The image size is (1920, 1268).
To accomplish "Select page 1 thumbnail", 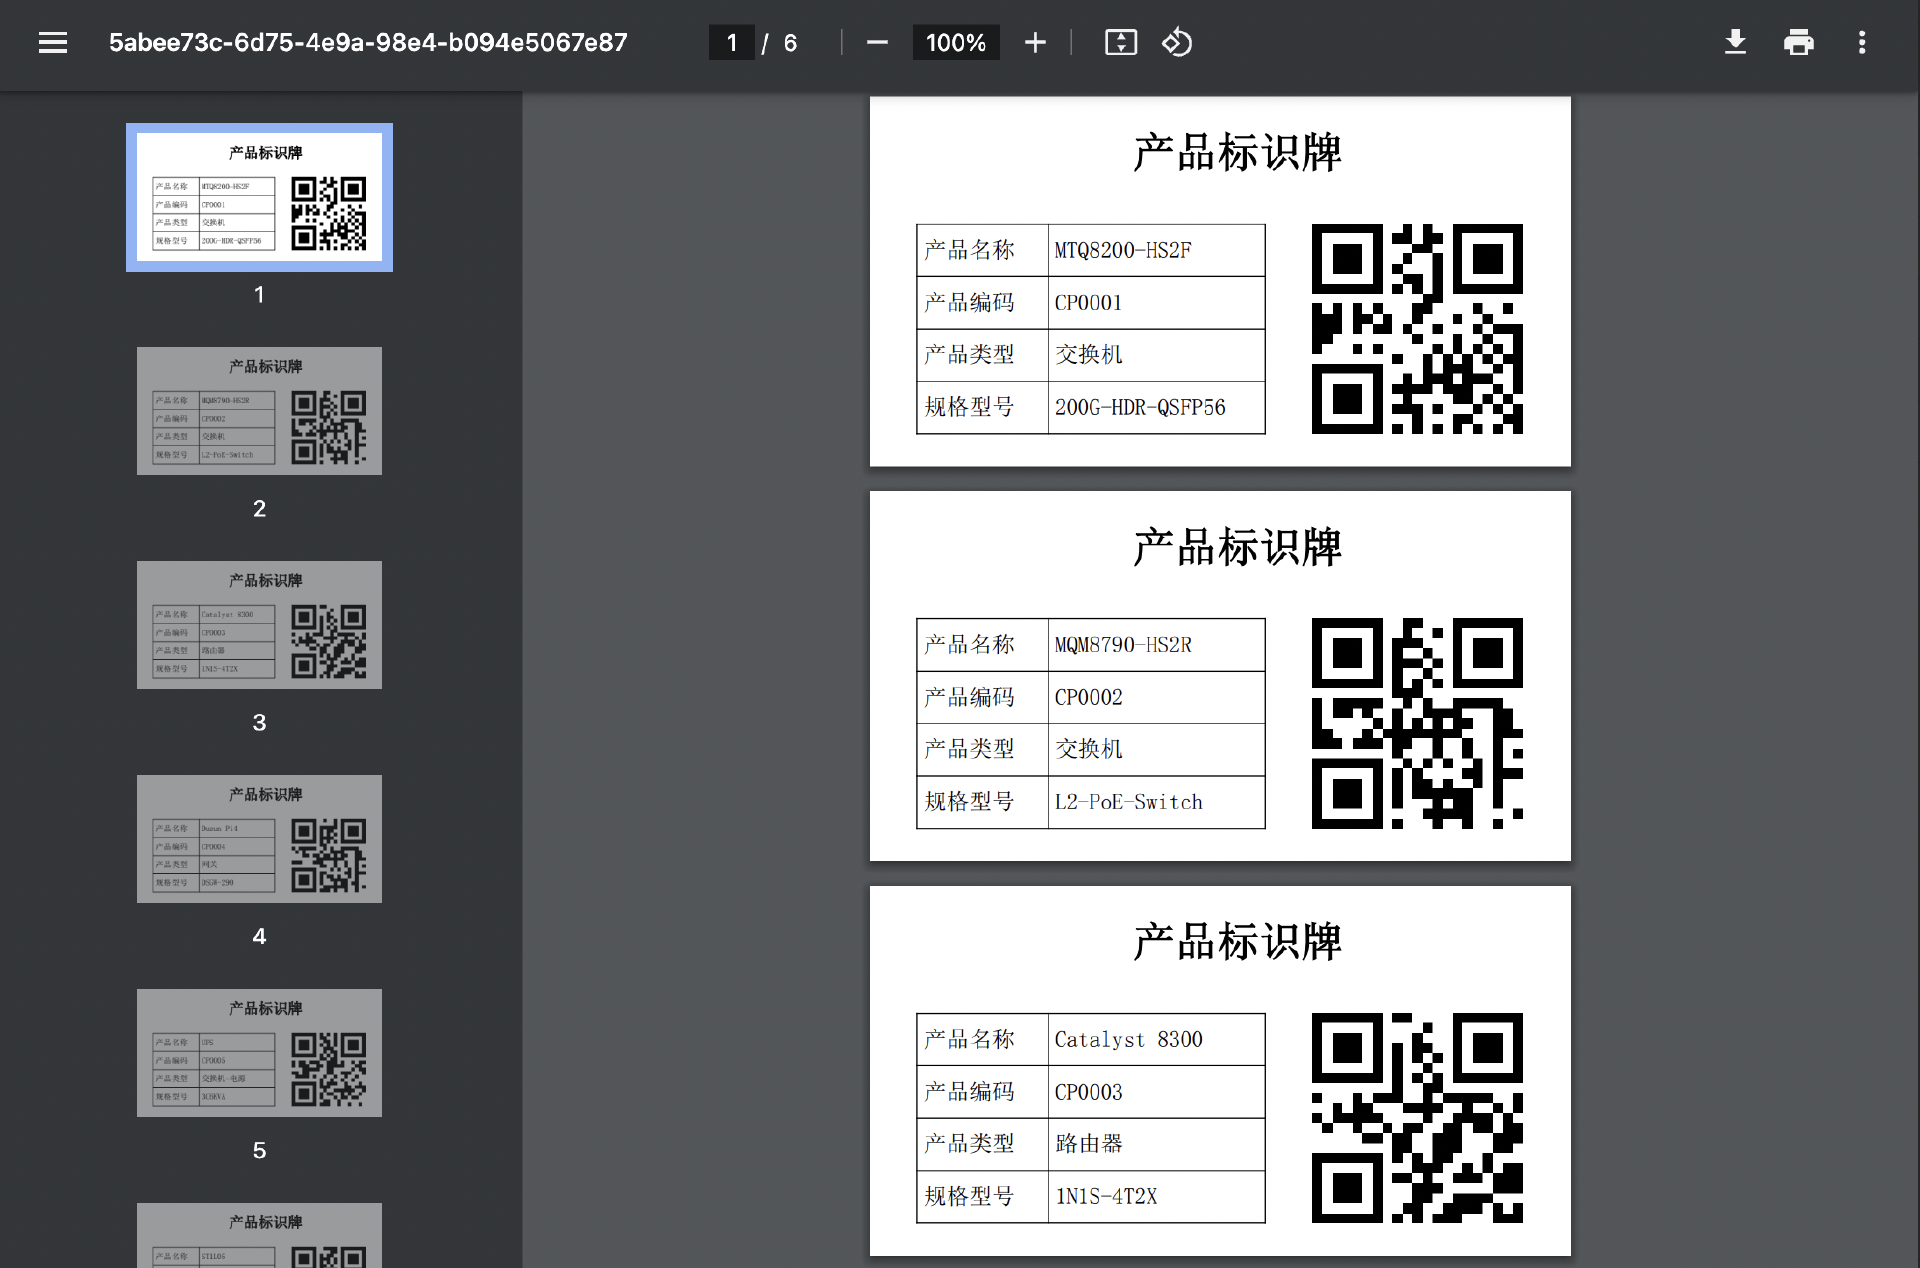I will tap(259, 198).
